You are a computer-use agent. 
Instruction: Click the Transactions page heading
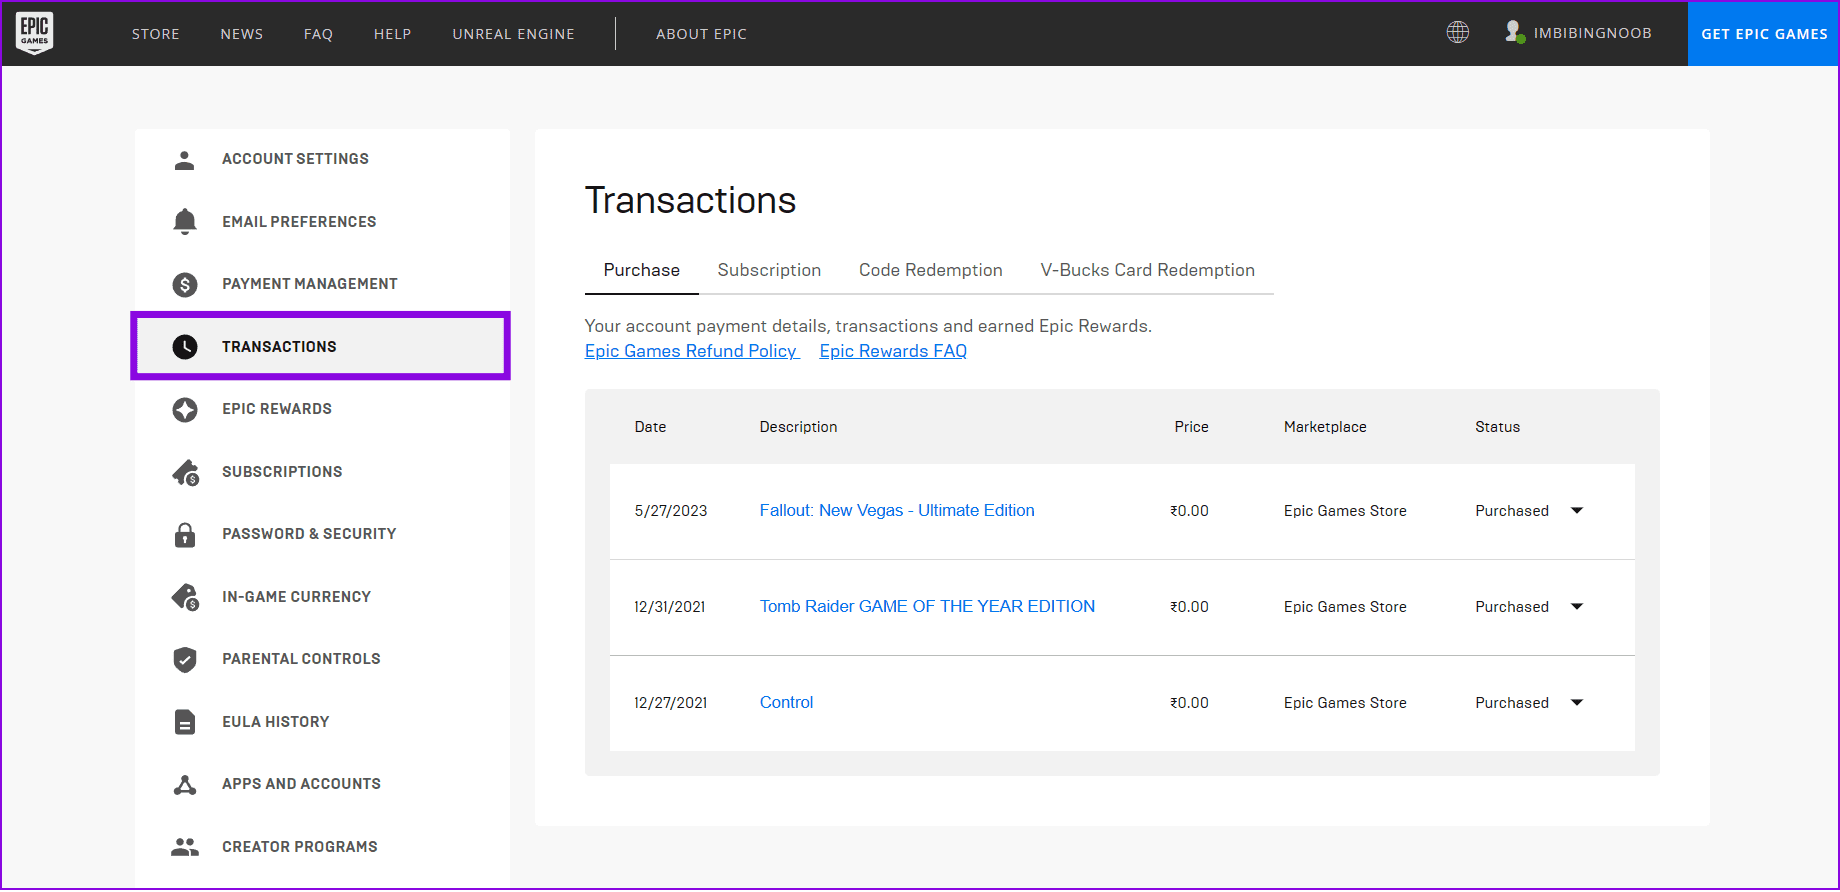pos(690,201)
